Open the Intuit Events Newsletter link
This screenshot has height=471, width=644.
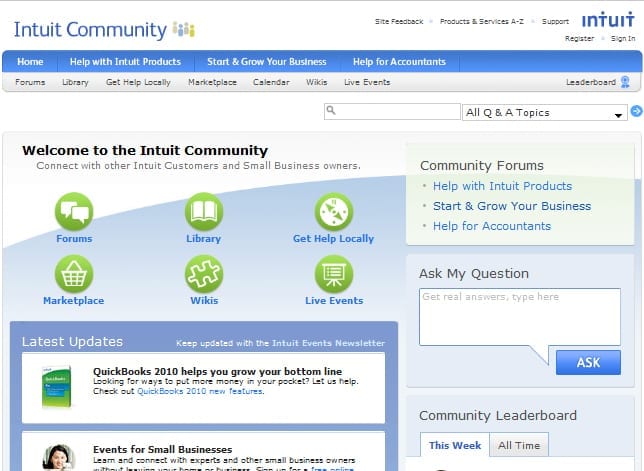click(x=328, y=343)
